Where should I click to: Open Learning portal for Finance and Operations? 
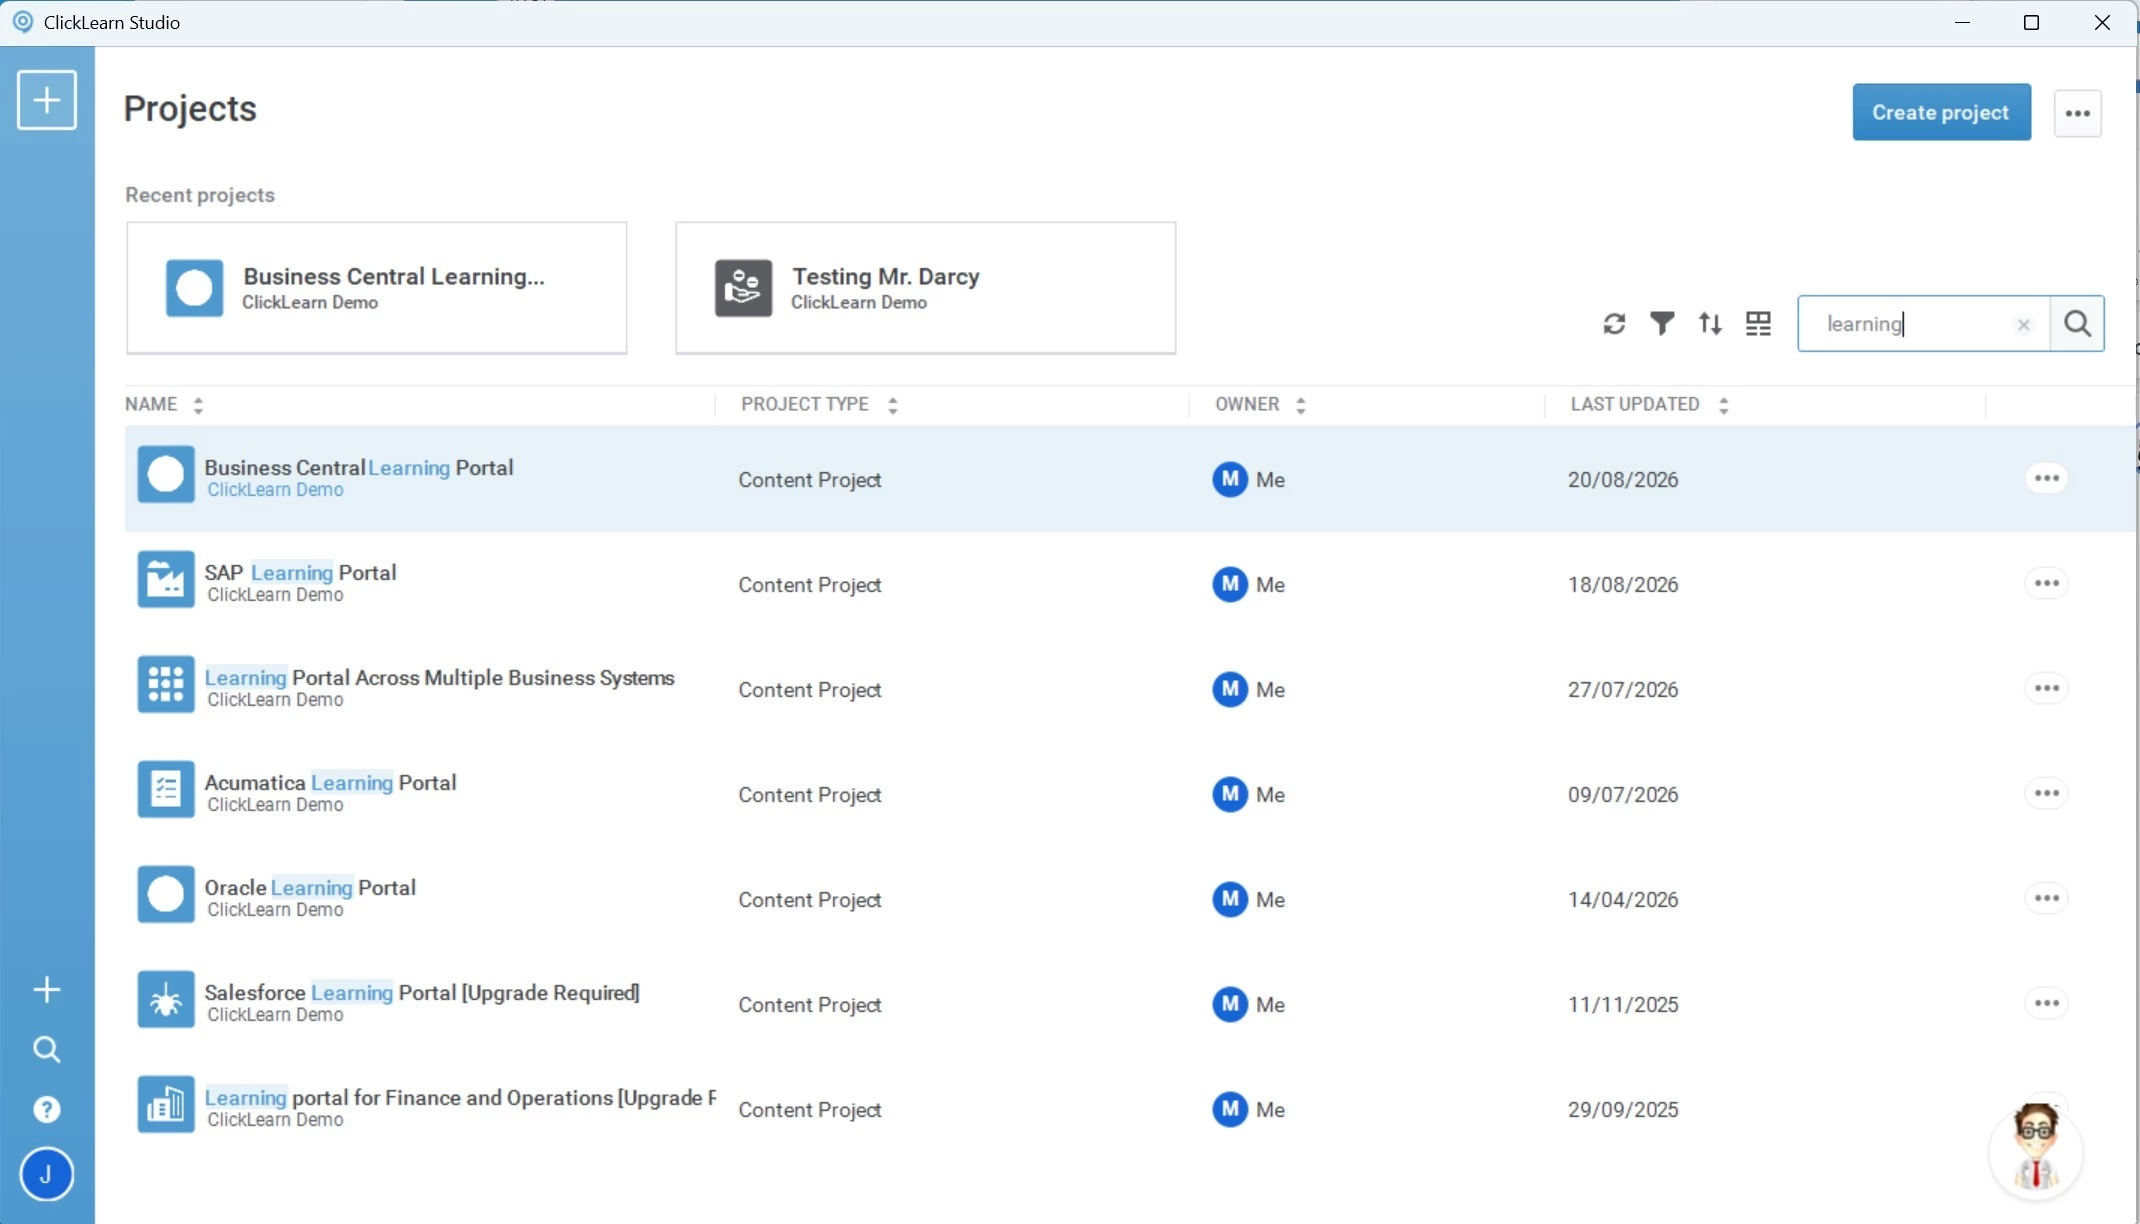[460, 1097]
